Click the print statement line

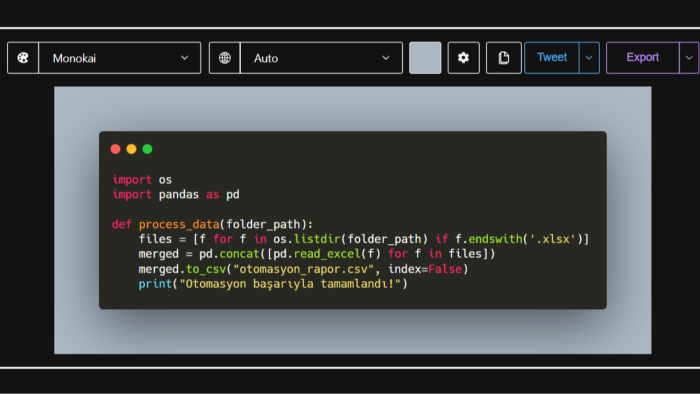273,284
